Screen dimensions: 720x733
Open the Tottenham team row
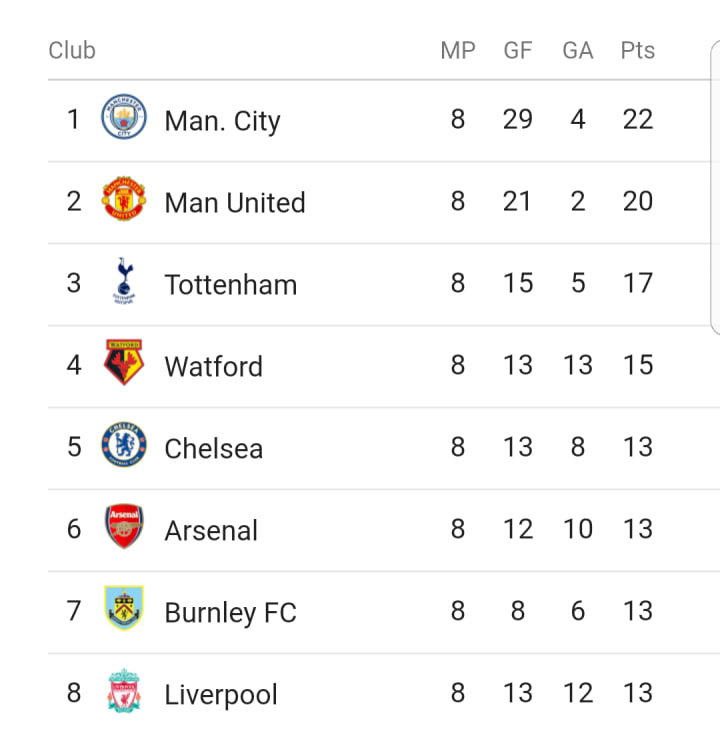(x=384, y=284)
